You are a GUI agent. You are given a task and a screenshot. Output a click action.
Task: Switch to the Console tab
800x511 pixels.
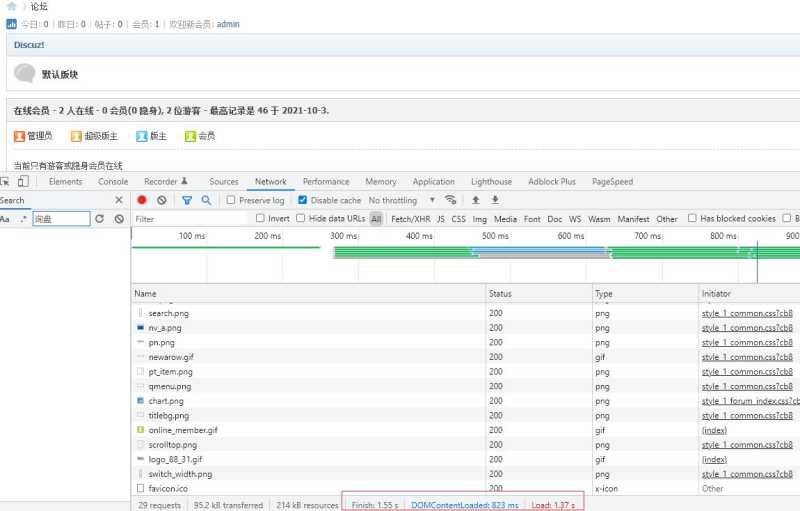point(113,182)
